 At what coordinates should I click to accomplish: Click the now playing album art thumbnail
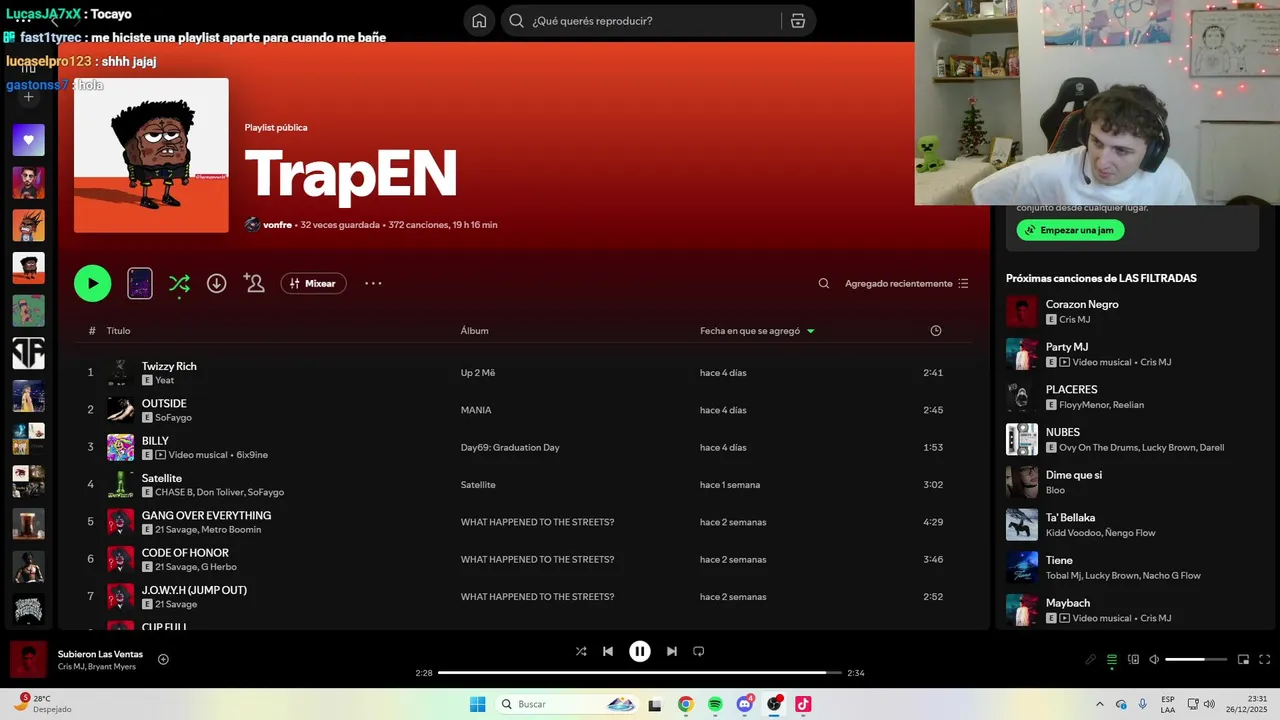[x=28, y=660]
